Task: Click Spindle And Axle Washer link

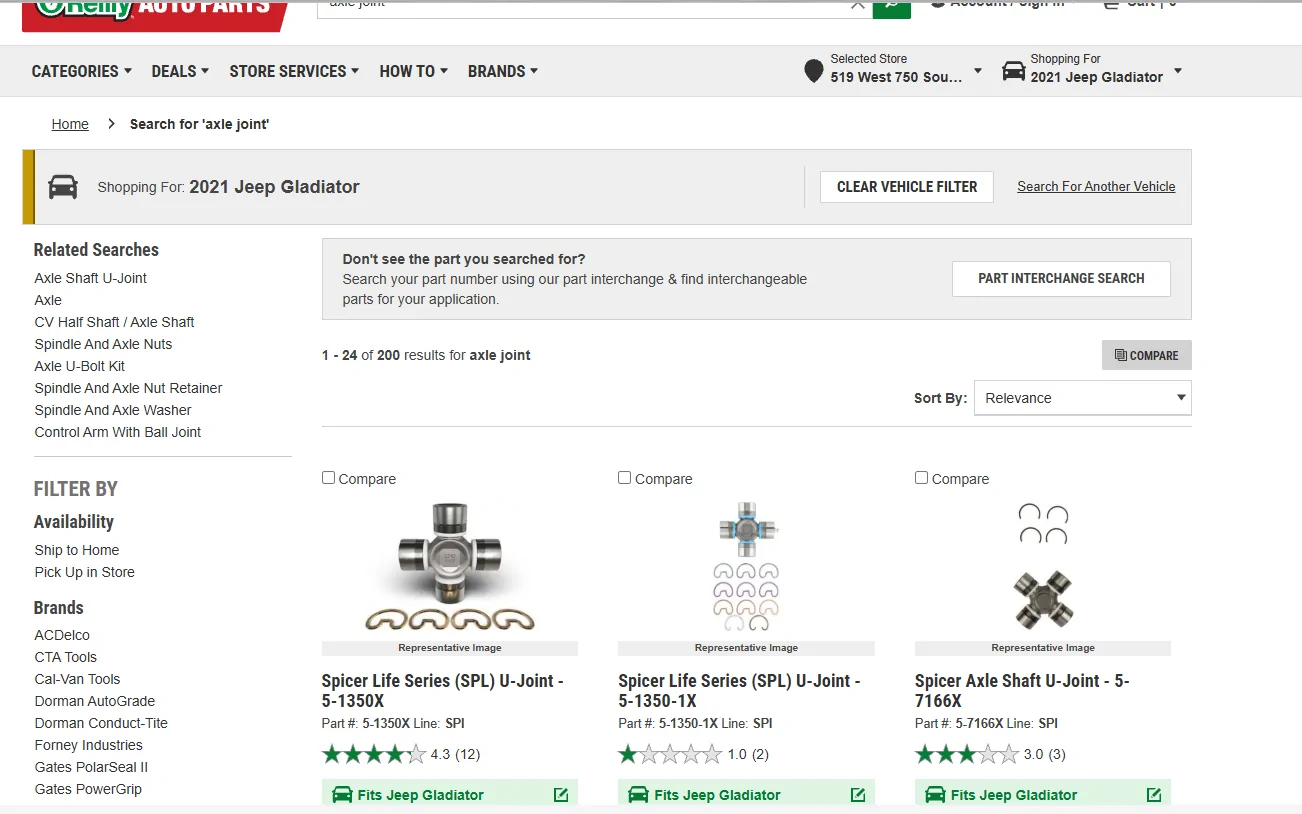Action: (x=113, y=410)
